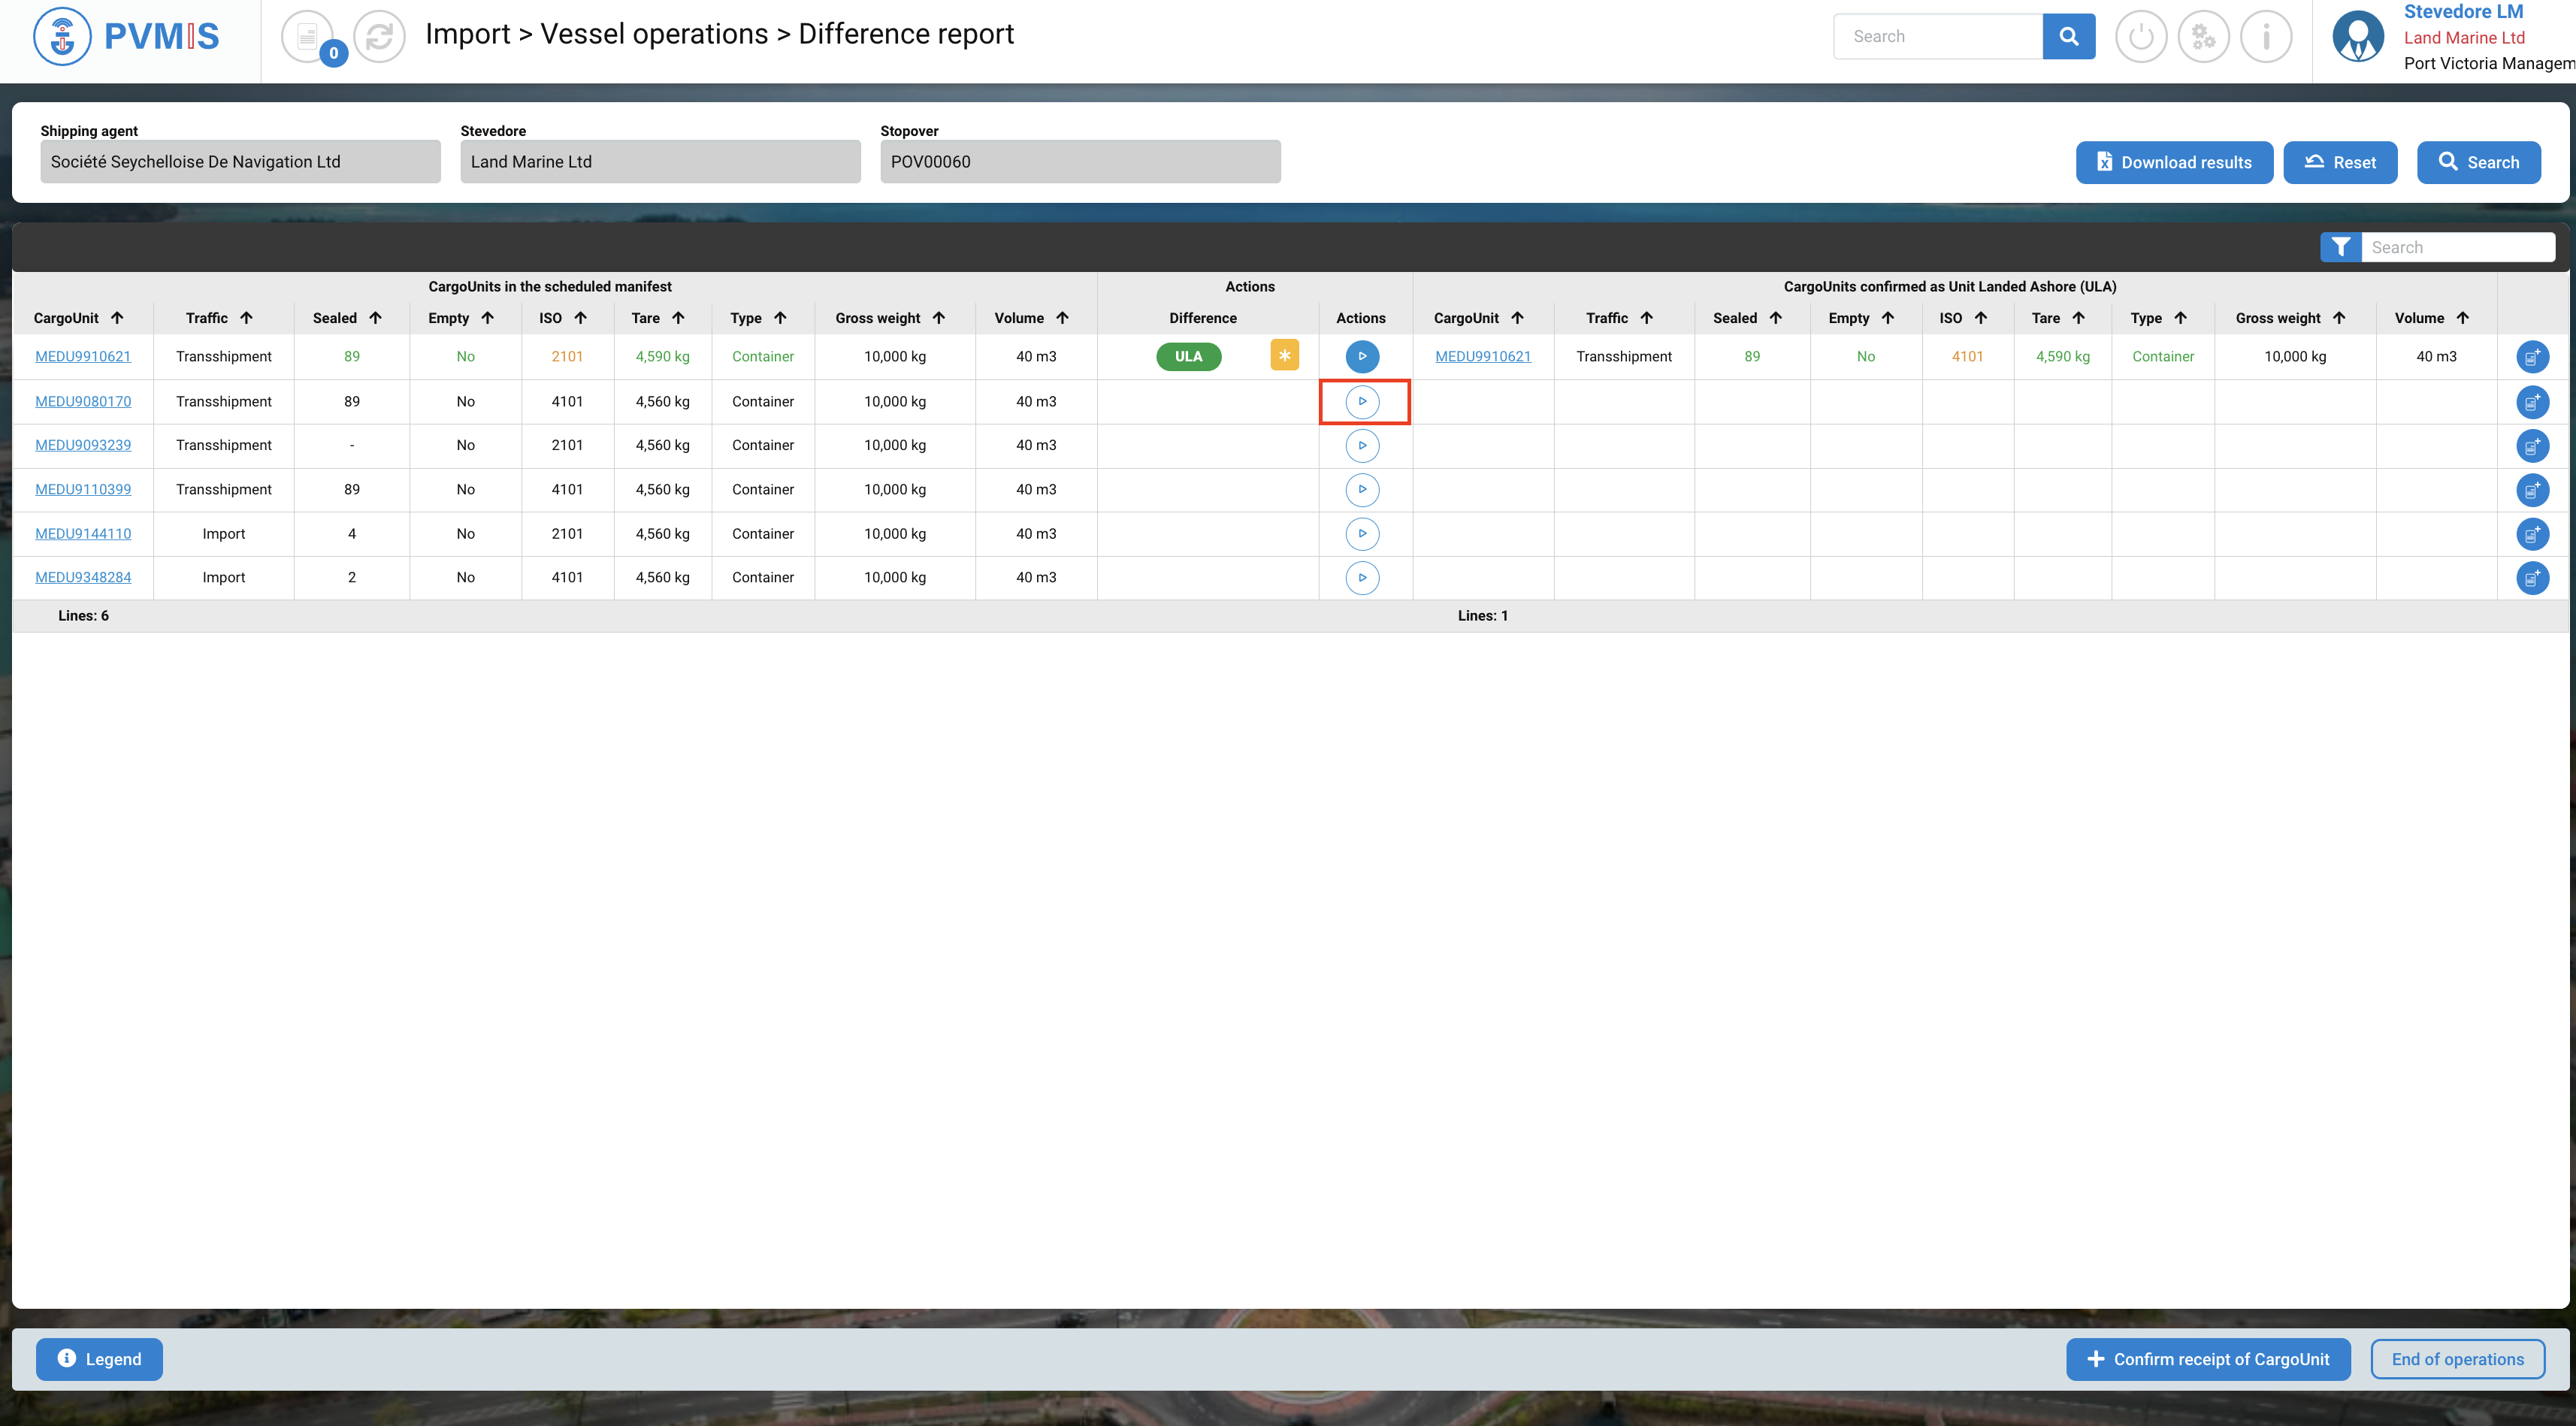Screen dimensions: 2576x1426
Task: Click Download results button
Action: tap(2174, 162)
